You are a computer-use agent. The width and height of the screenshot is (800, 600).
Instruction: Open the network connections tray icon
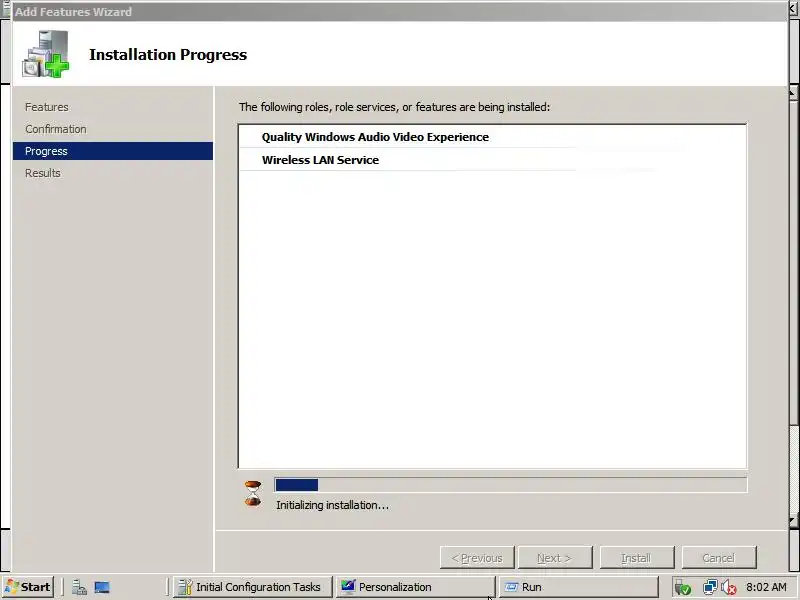[710, 587]
